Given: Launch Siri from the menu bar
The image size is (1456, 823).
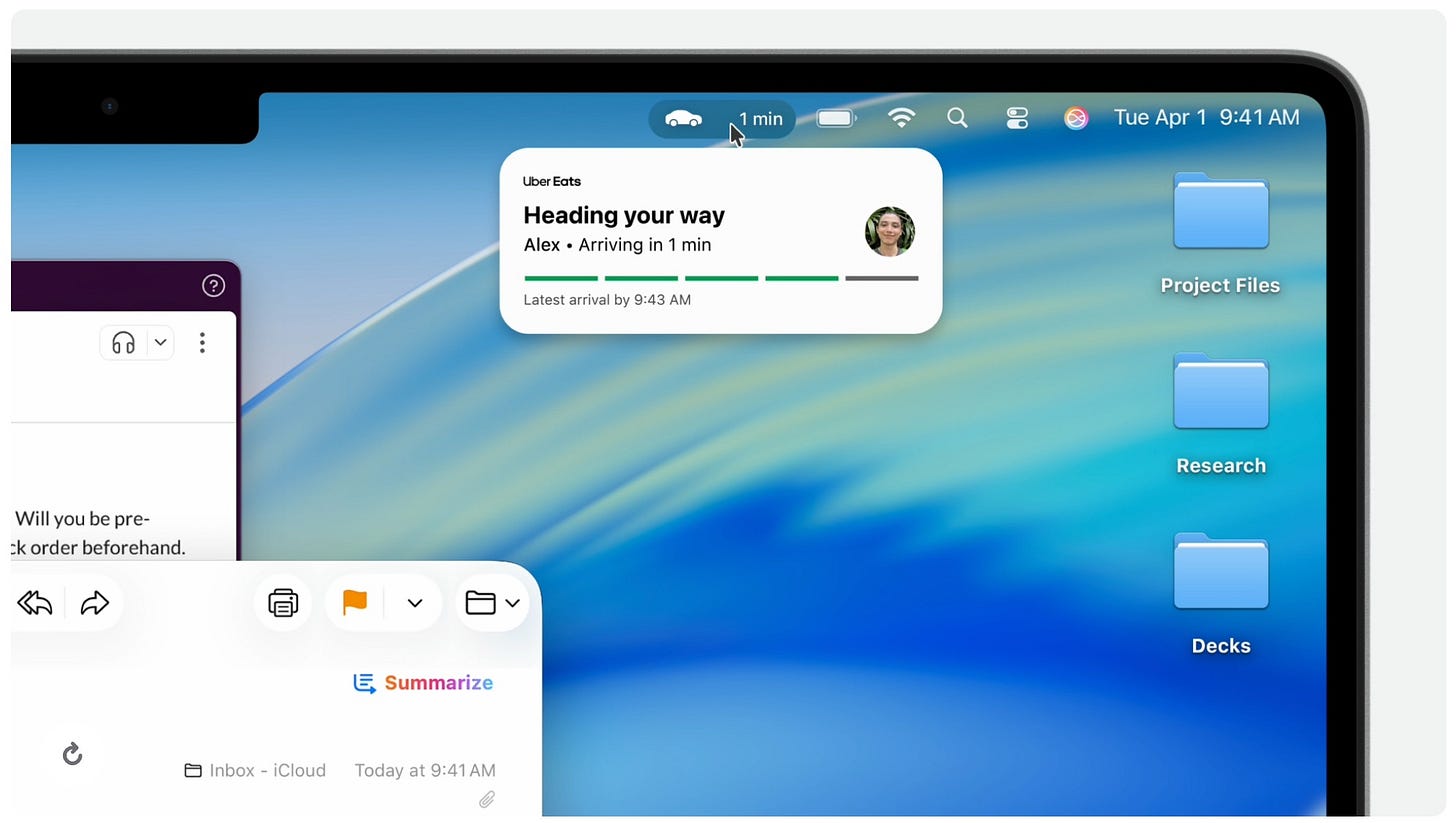Looking at the screenshot, I should [1076, 118].
